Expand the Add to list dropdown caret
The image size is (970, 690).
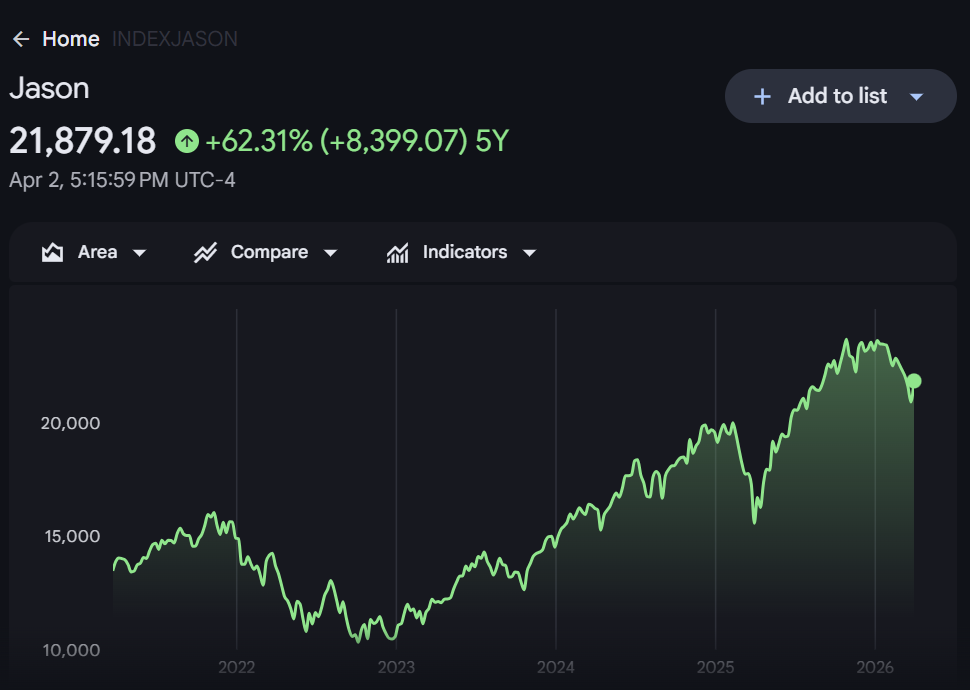pos(916,97)
